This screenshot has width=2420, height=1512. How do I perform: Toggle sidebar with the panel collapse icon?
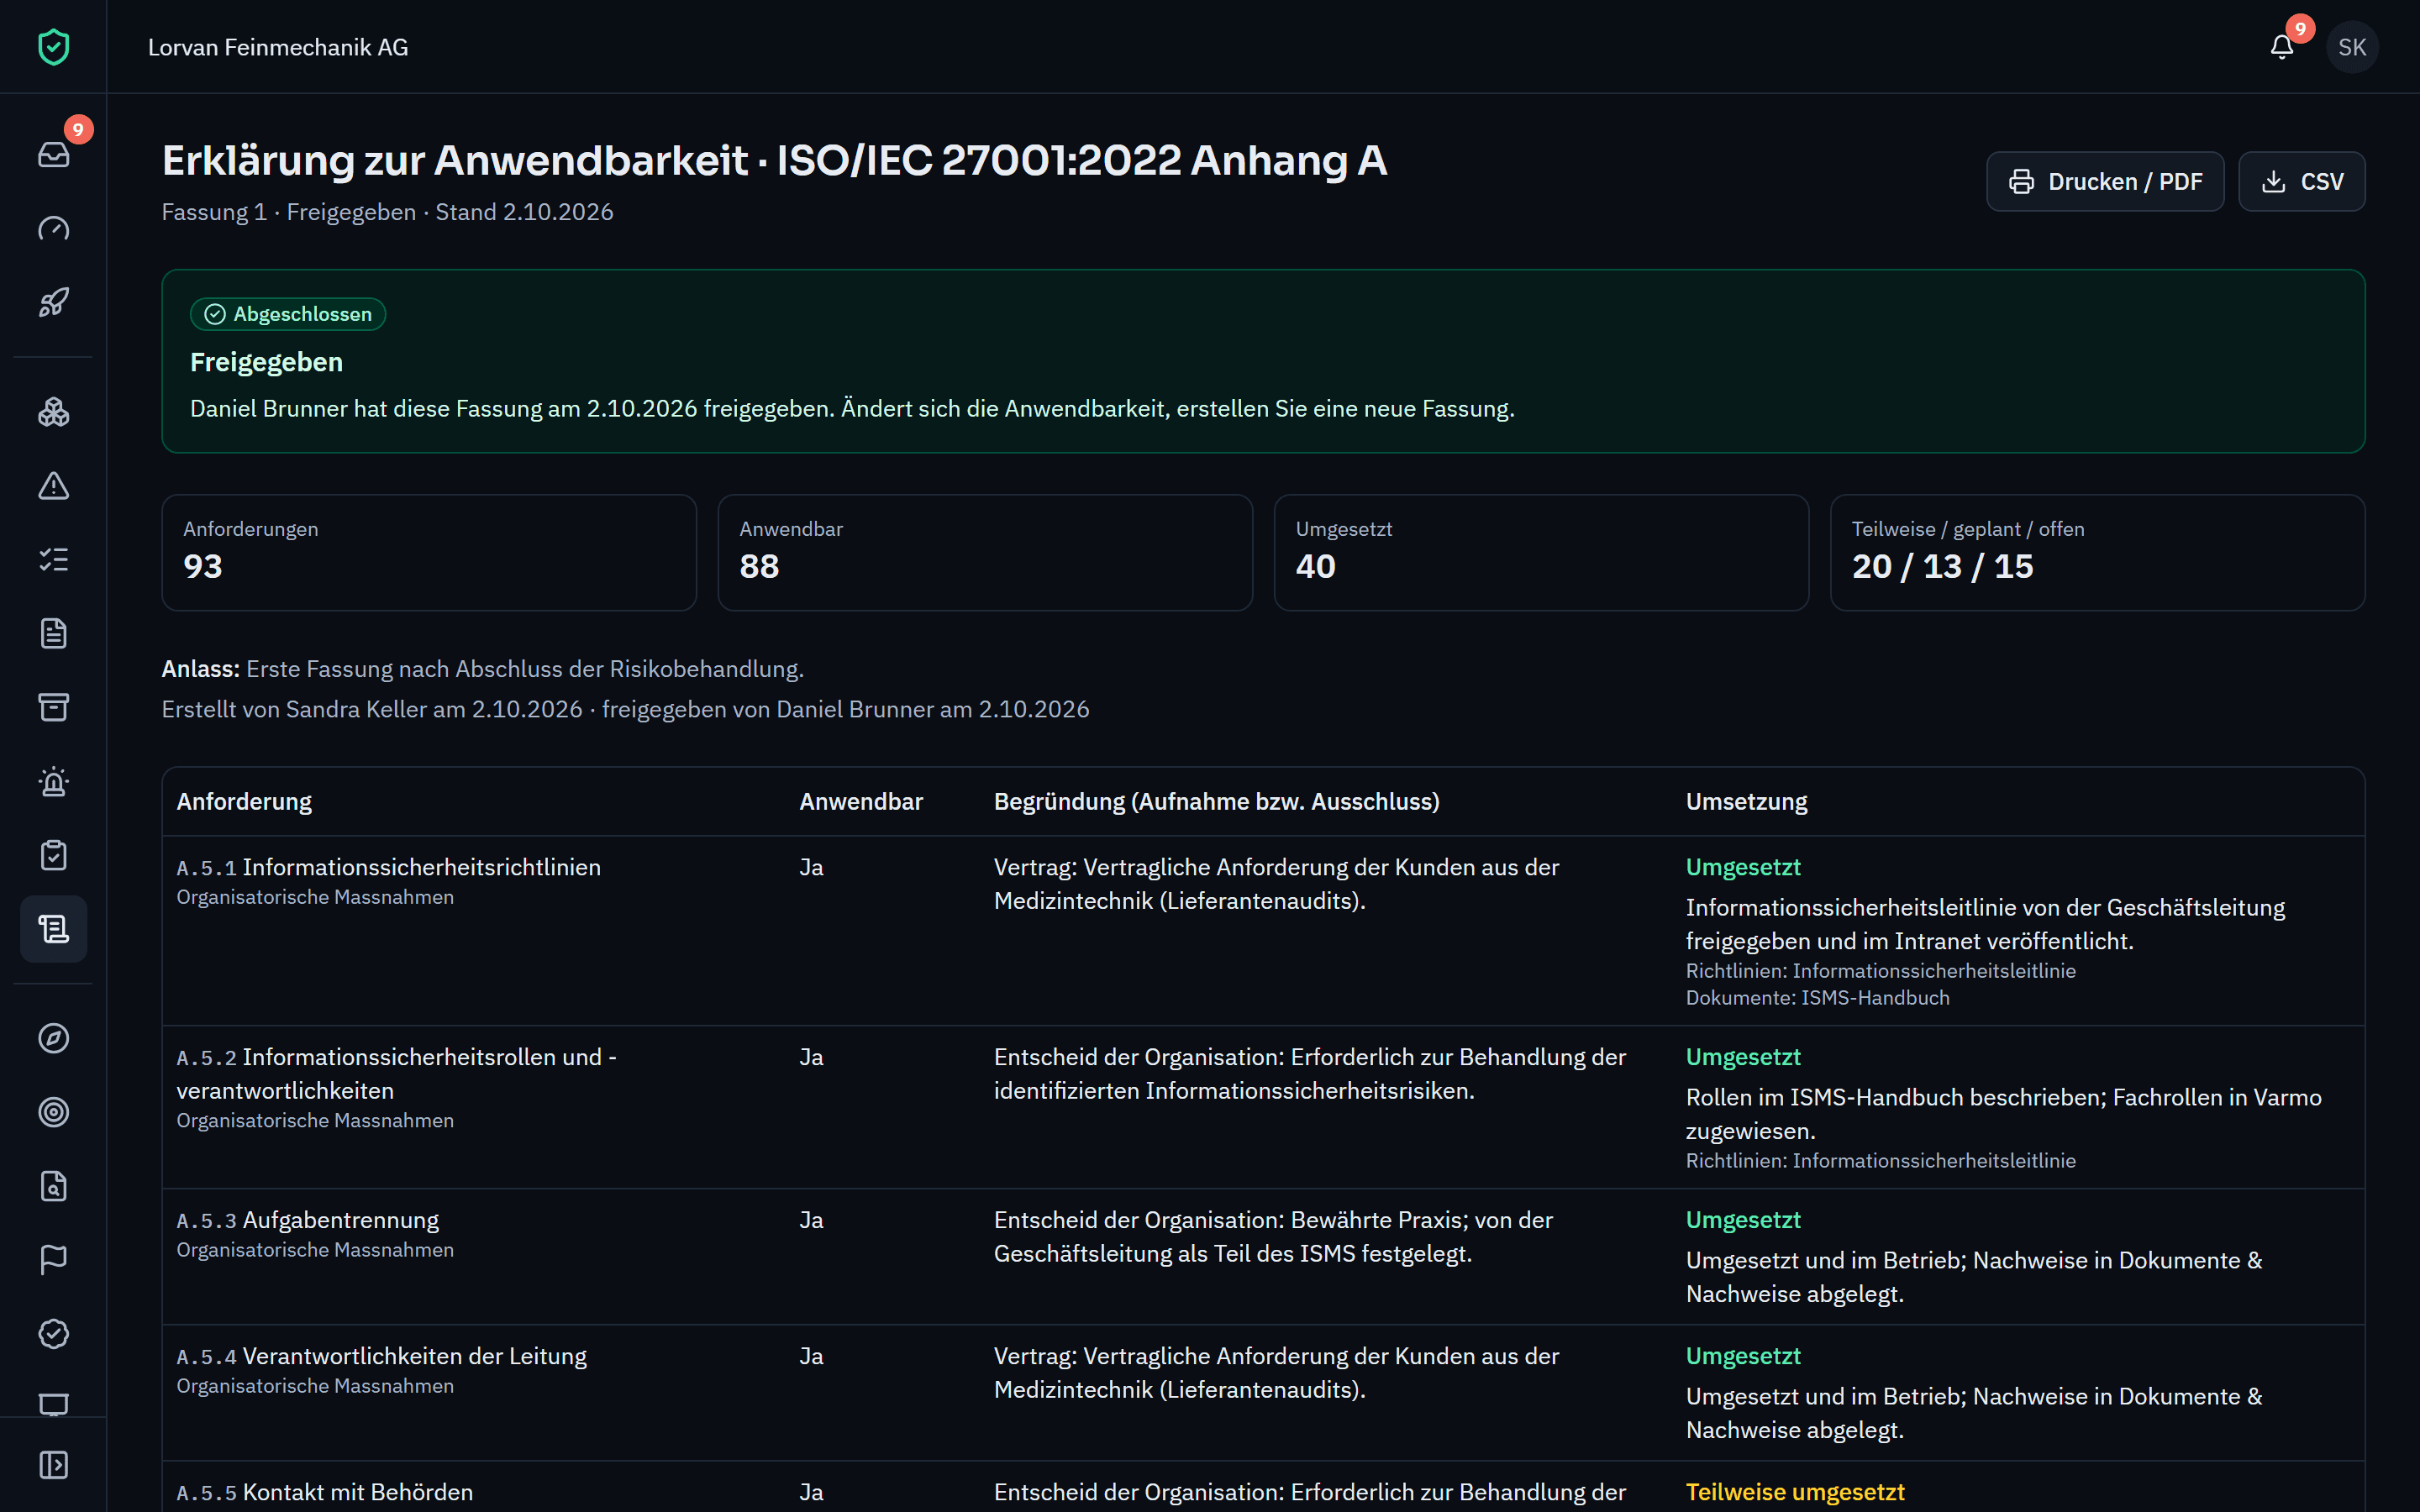53,1465
